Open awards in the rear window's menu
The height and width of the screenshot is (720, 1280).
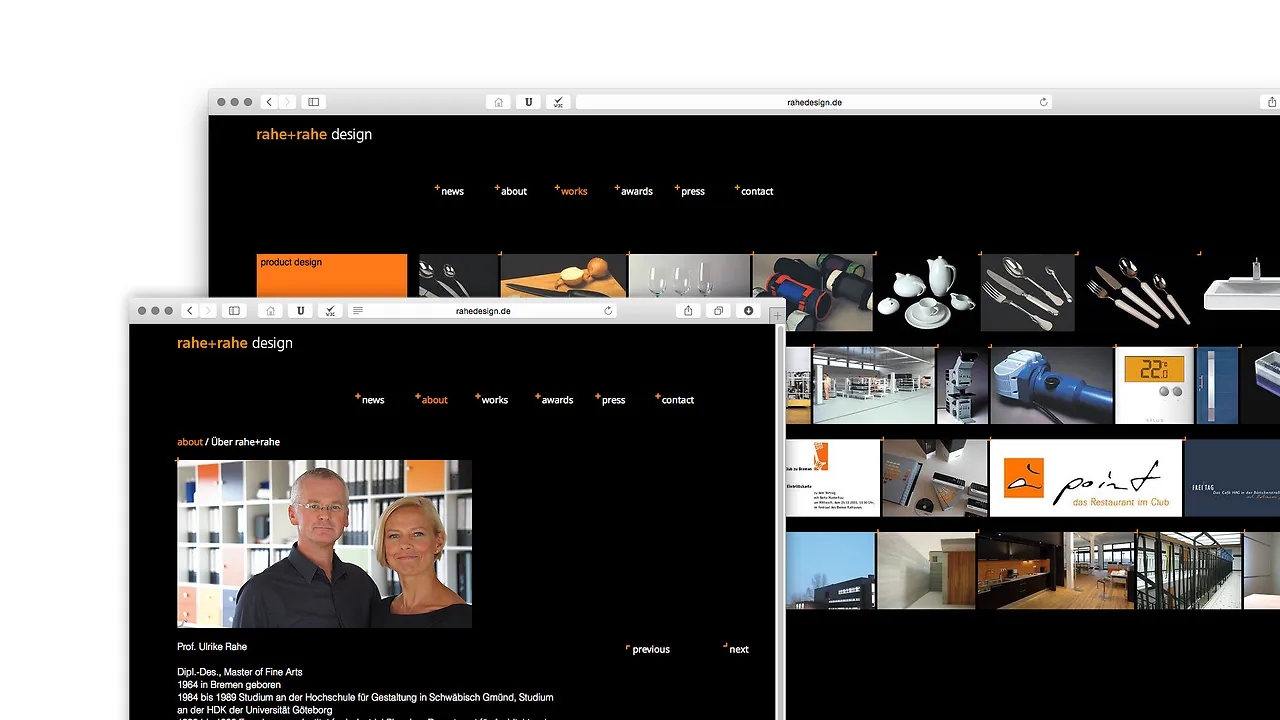[x=634, y=190]
